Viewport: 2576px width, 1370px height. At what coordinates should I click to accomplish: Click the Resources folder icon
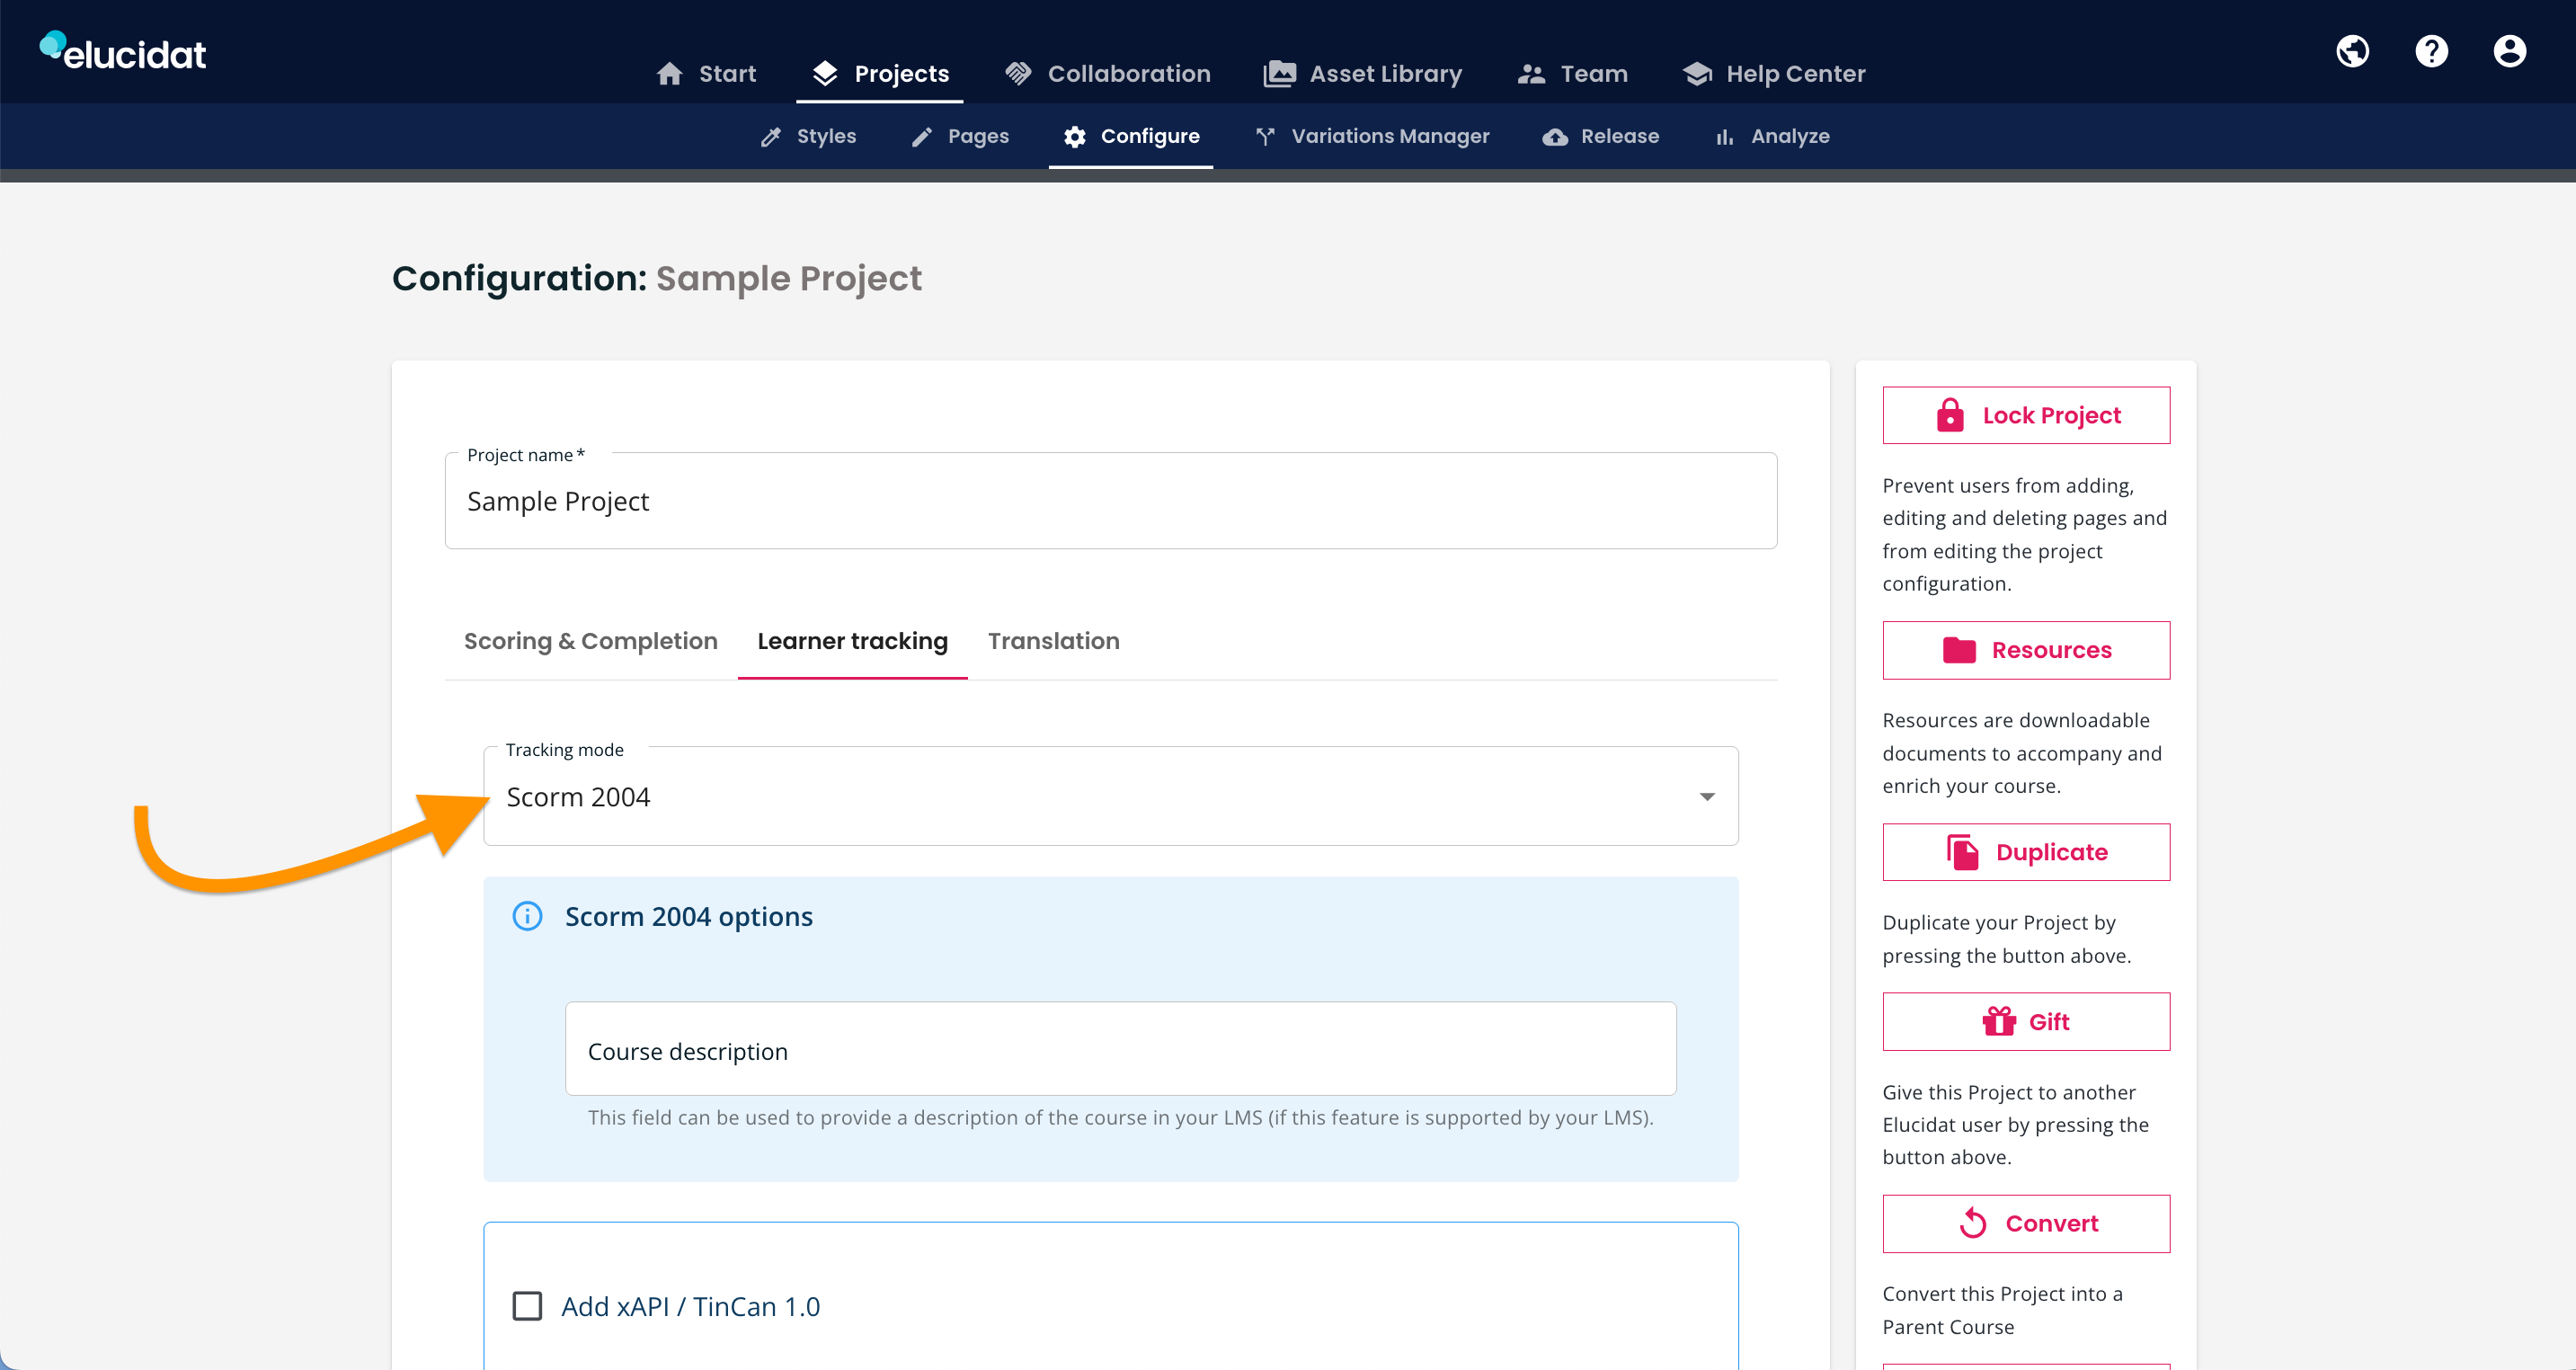point(1959,650)
